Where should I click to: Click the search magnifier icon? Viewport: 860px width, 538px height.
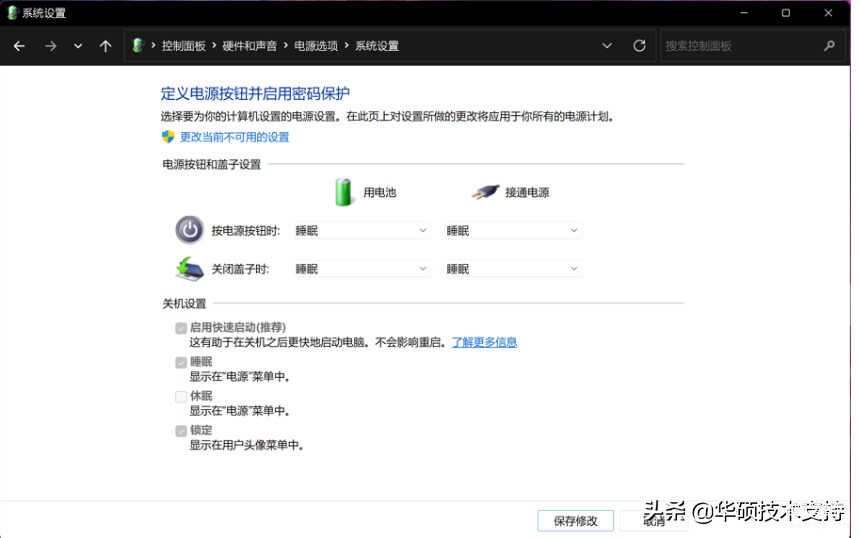click(829, 46)
